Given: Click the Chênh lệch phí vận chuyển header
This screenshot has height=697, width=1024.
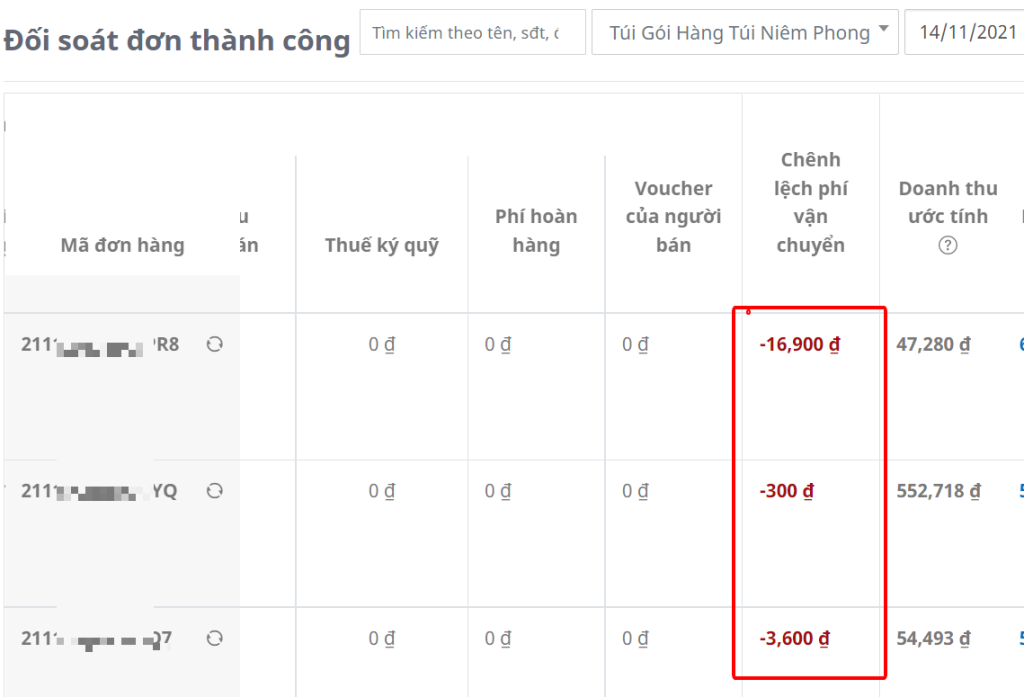Looking at the screenshot, I should (x=811, y=202).
